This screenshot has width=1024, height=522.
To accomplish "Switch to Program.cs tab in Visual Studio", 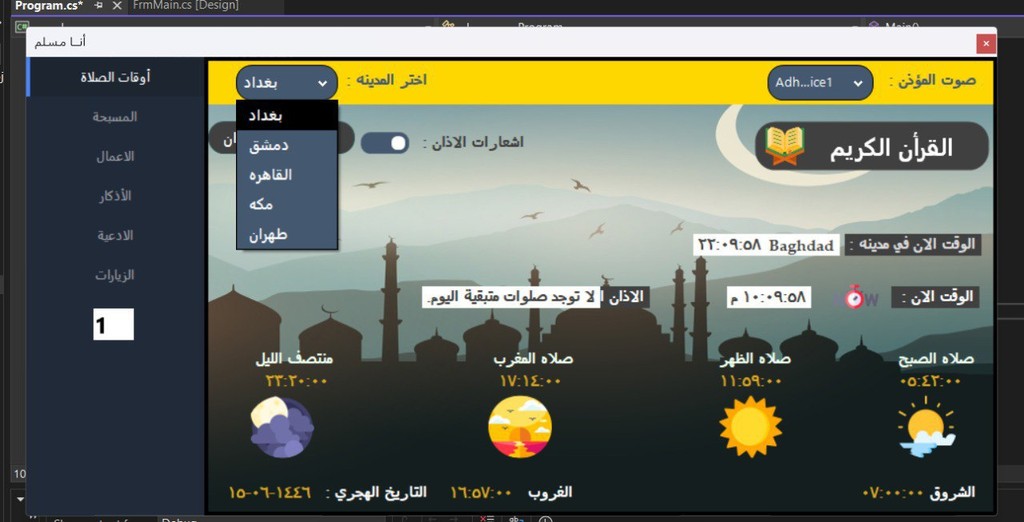I will tap(49, 5).
